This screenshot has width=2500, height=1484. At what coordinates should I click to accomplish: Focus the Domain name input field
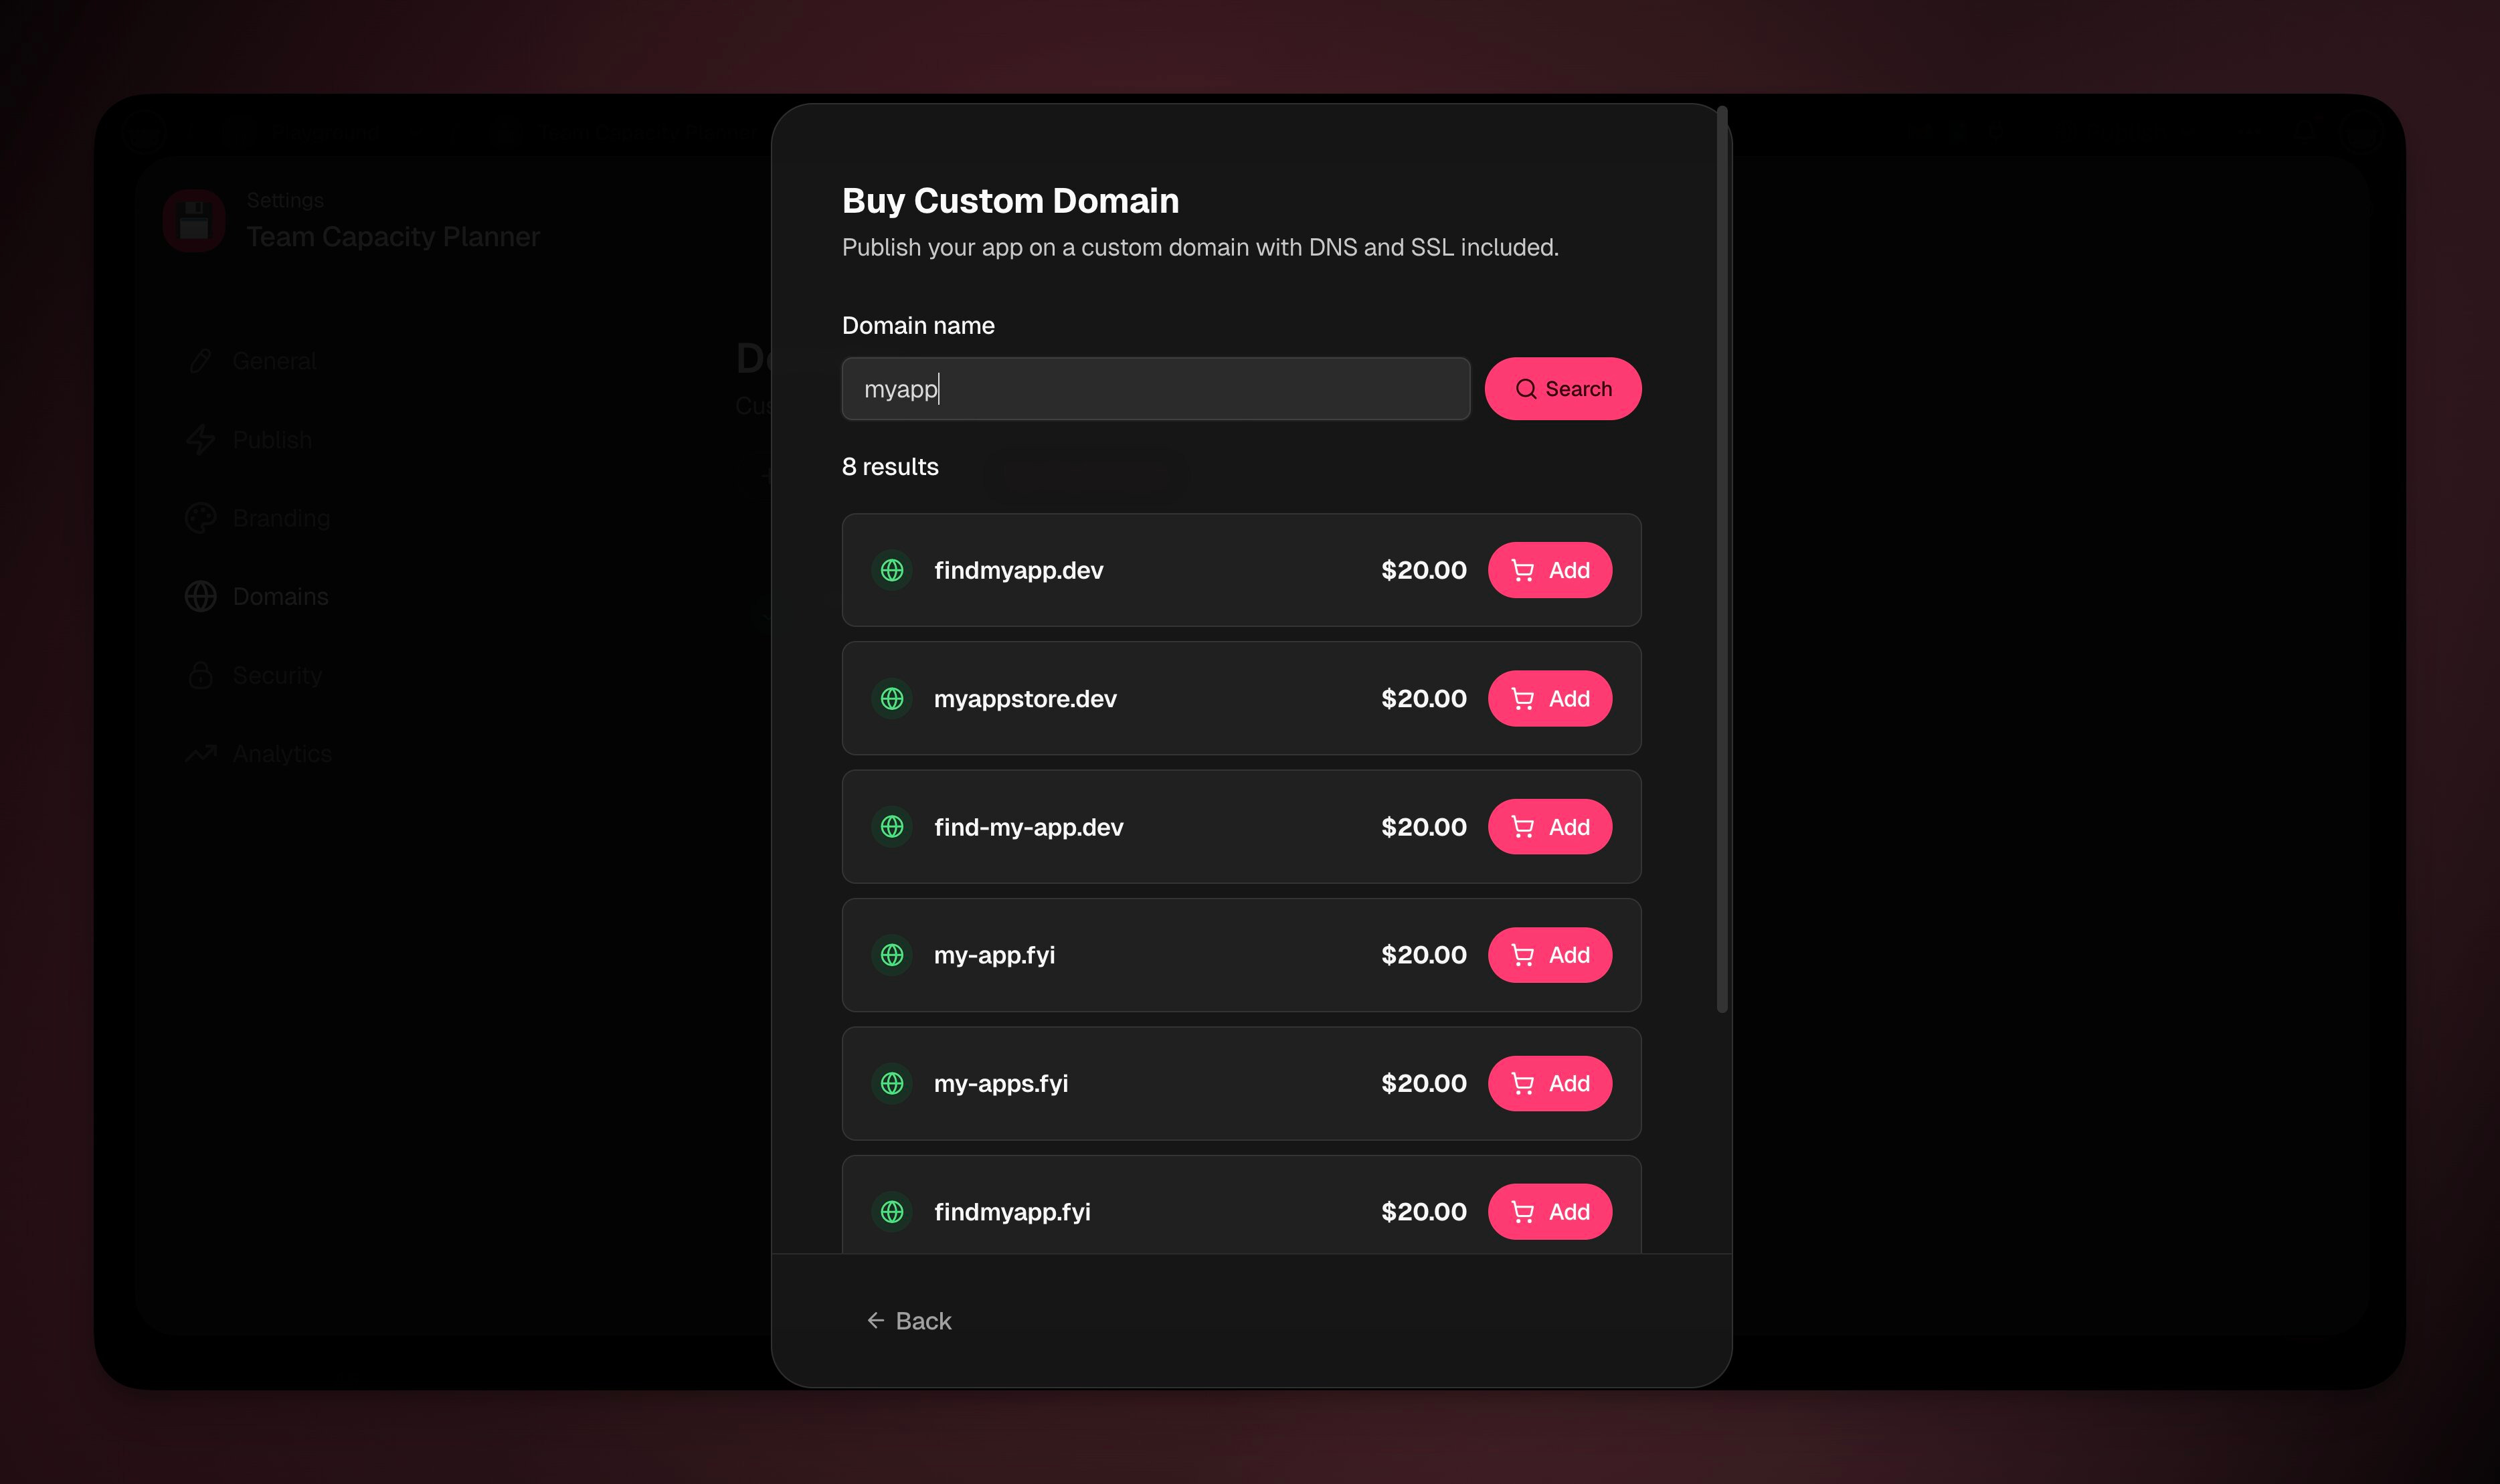click(x=1155, y=389)
